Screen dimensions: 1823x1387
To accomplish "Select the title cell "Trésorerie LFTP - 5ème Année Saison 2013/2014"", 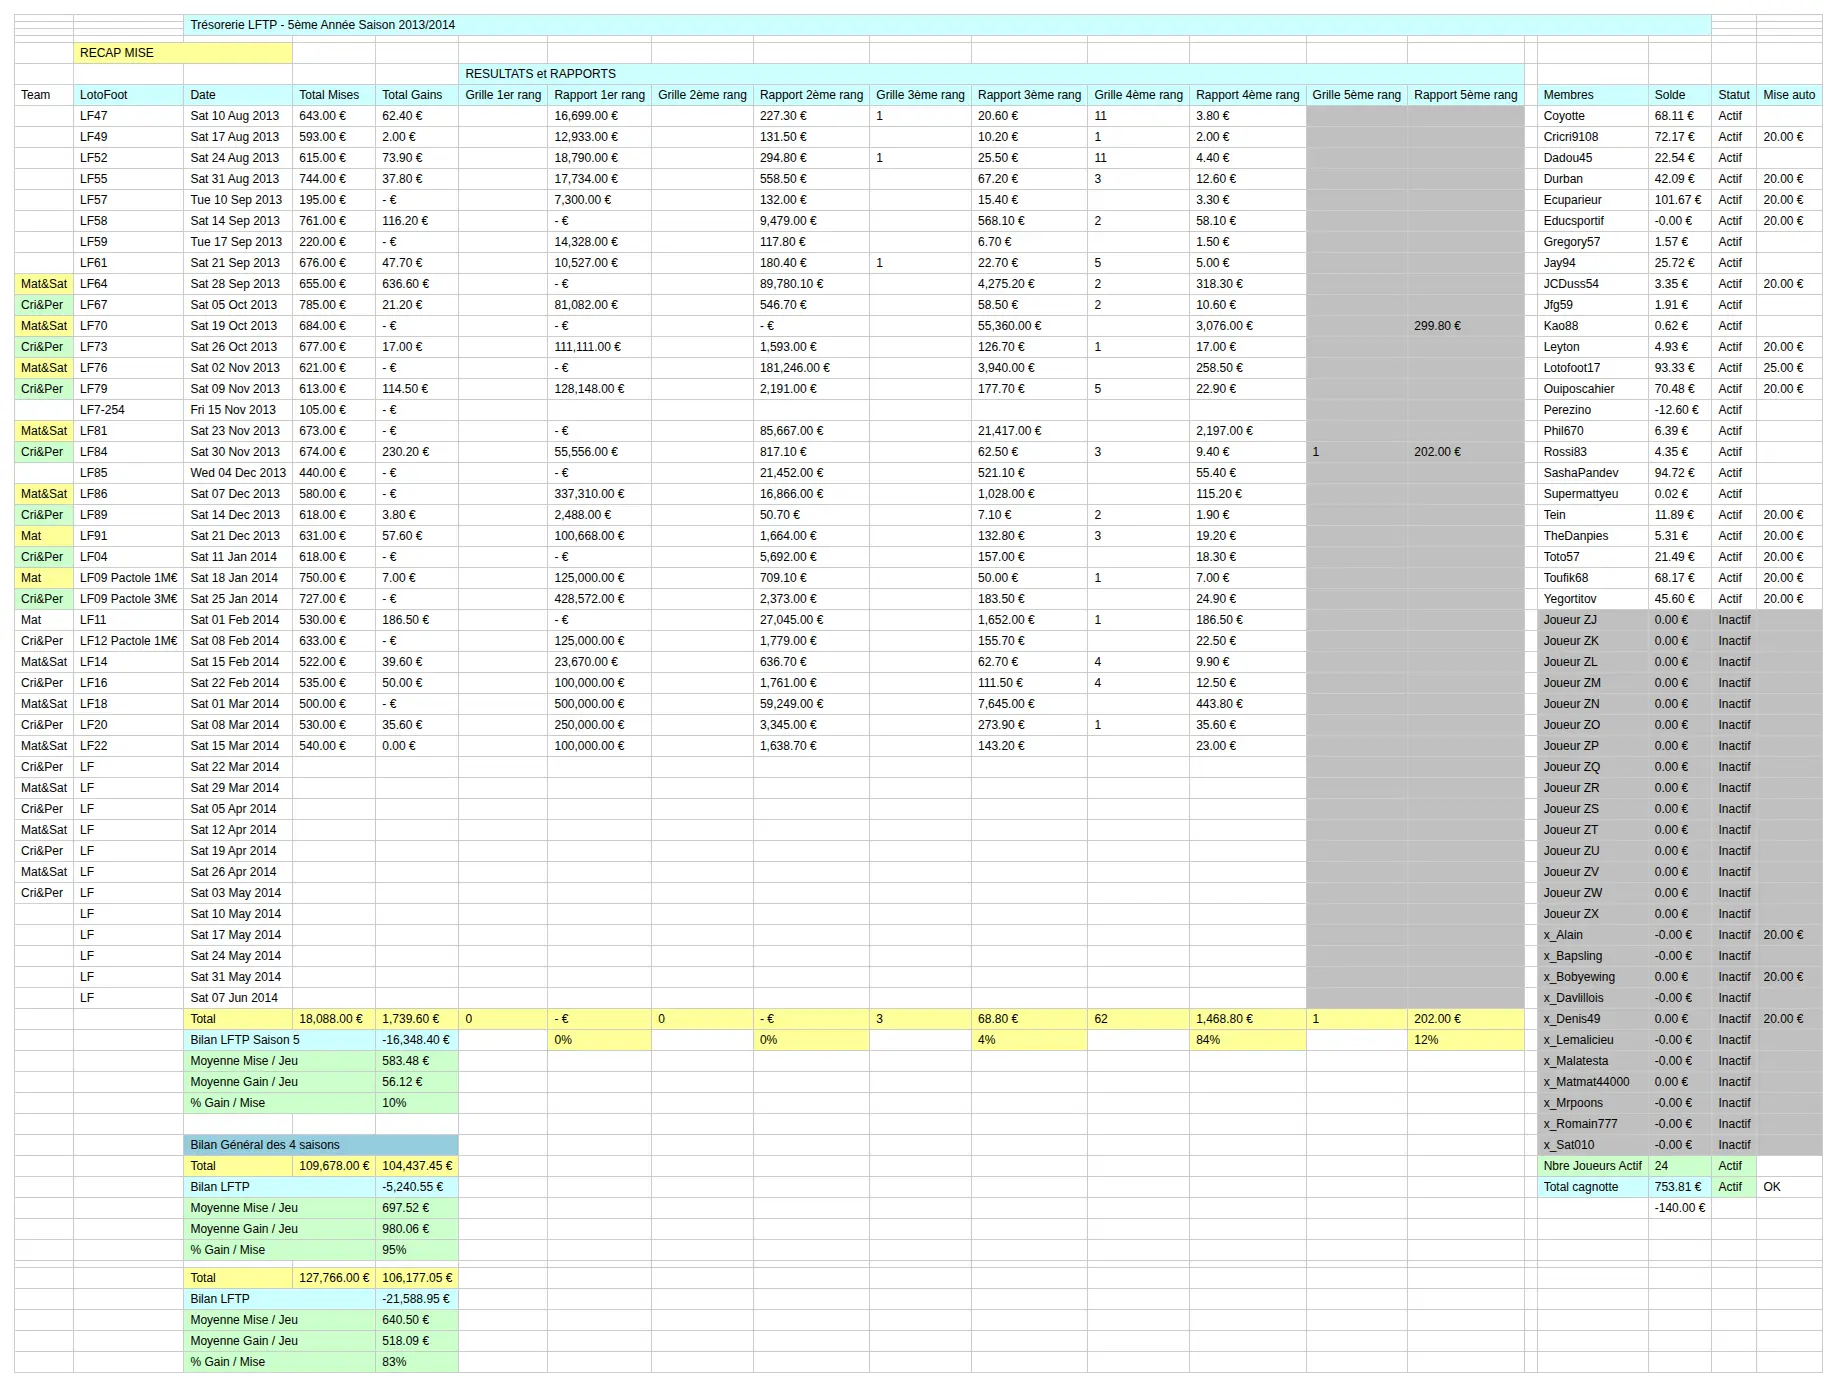I will point(947,25).
